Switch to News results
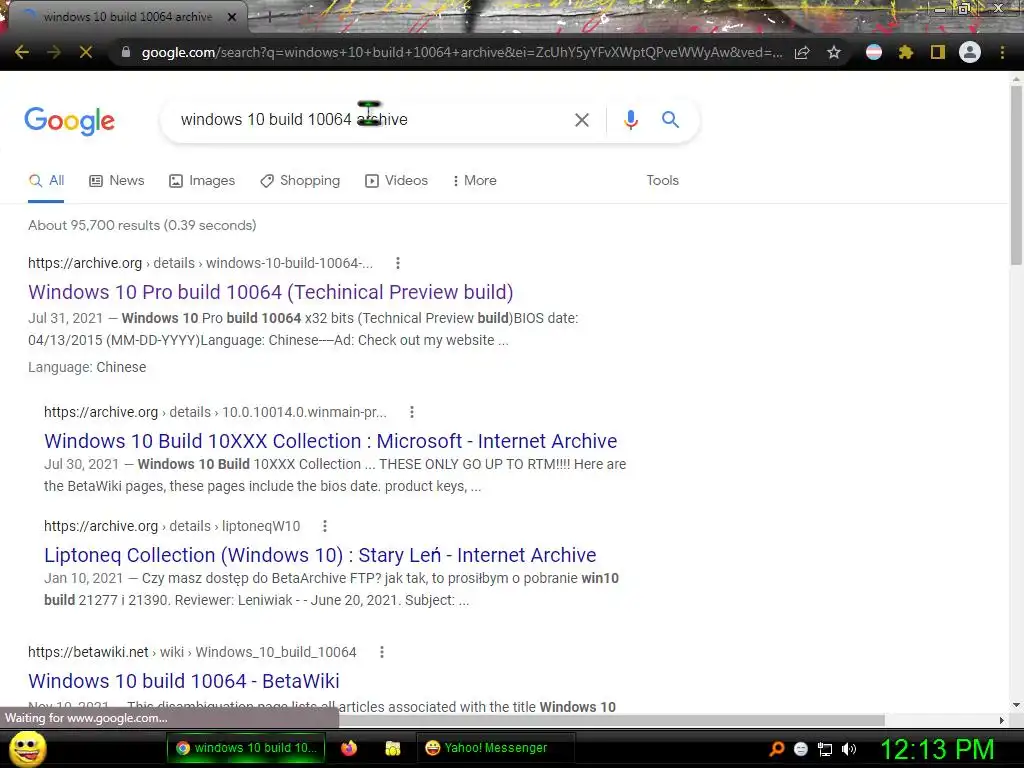The height and width of the screenshot is (768, 1024). pos(117,181)
